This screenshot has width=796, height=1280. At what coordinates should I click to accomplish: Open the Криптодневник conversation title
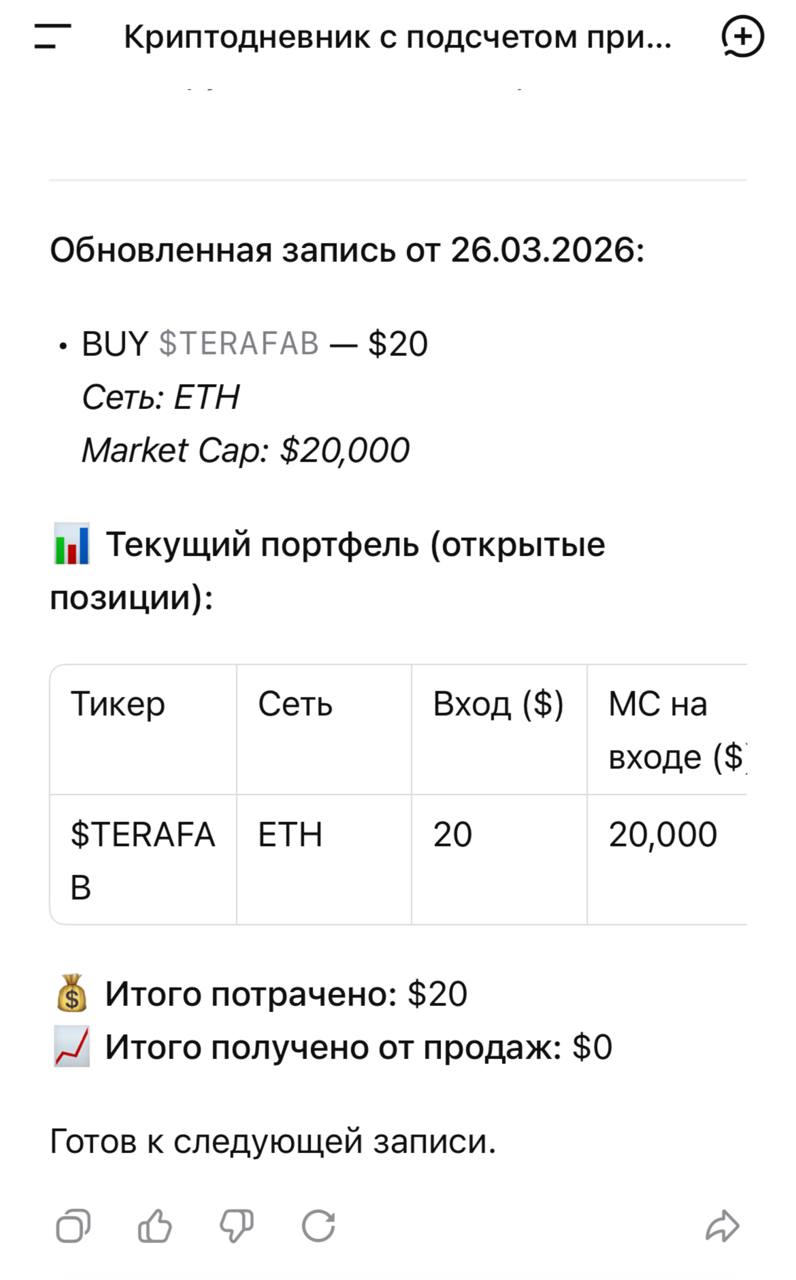tap(397, 38)
